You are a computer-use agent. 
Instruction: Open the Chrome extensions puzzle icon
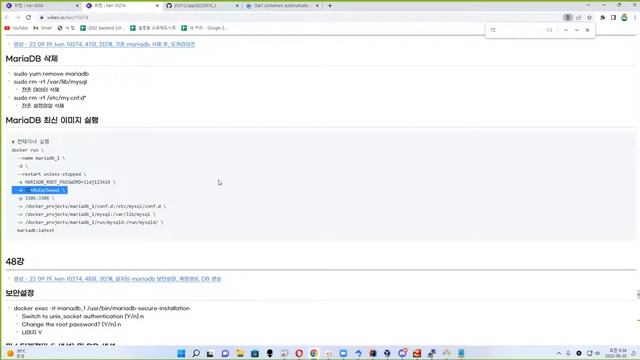602,18
